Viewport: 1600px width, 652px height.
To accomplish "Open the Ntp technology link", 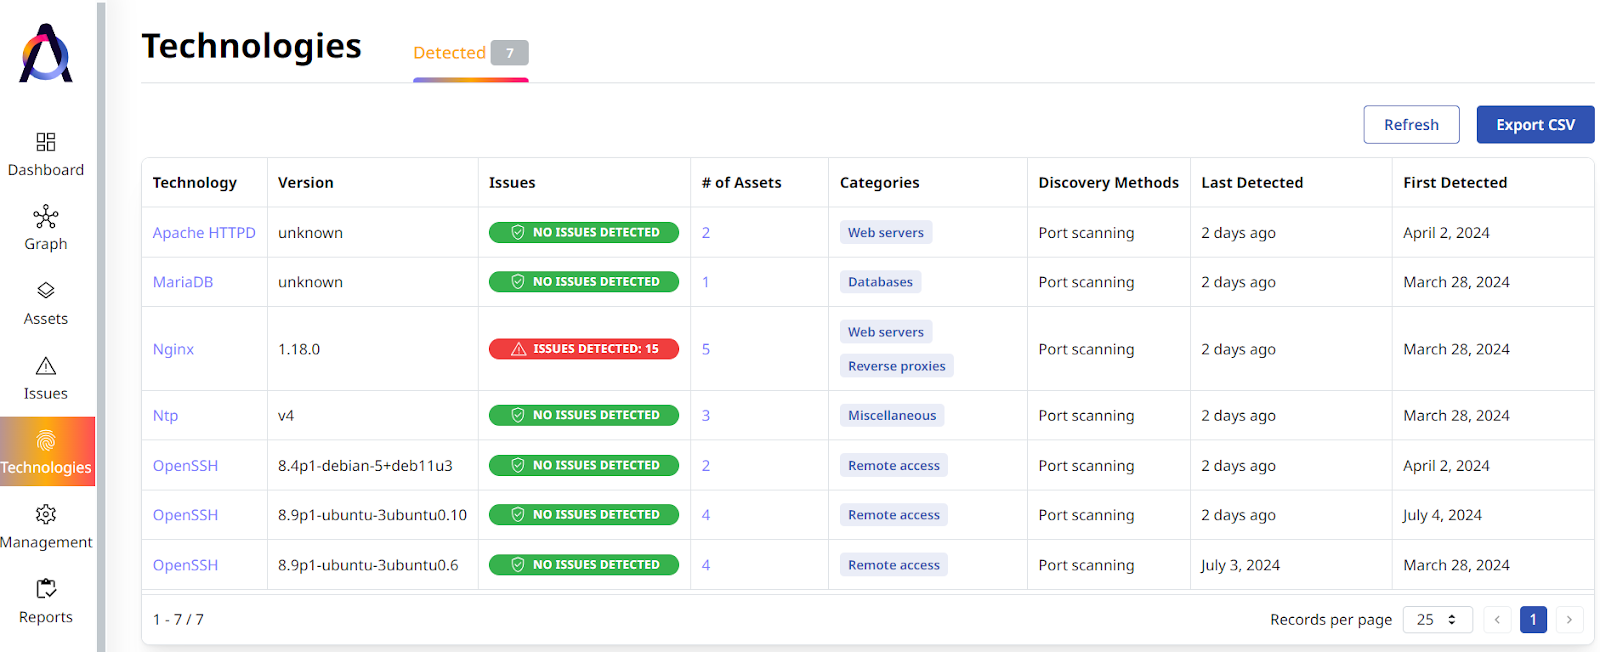I will 165,416.
